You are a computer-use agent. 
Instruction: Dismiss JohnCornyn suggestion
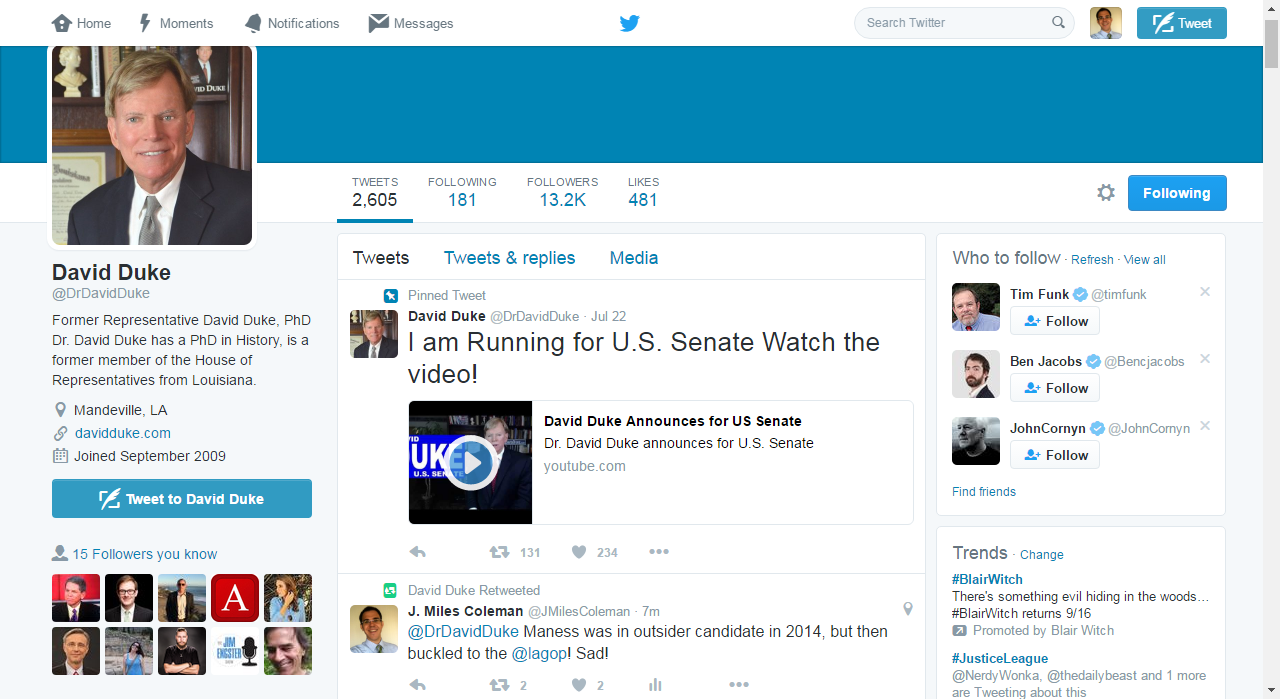click(1205, 426)
